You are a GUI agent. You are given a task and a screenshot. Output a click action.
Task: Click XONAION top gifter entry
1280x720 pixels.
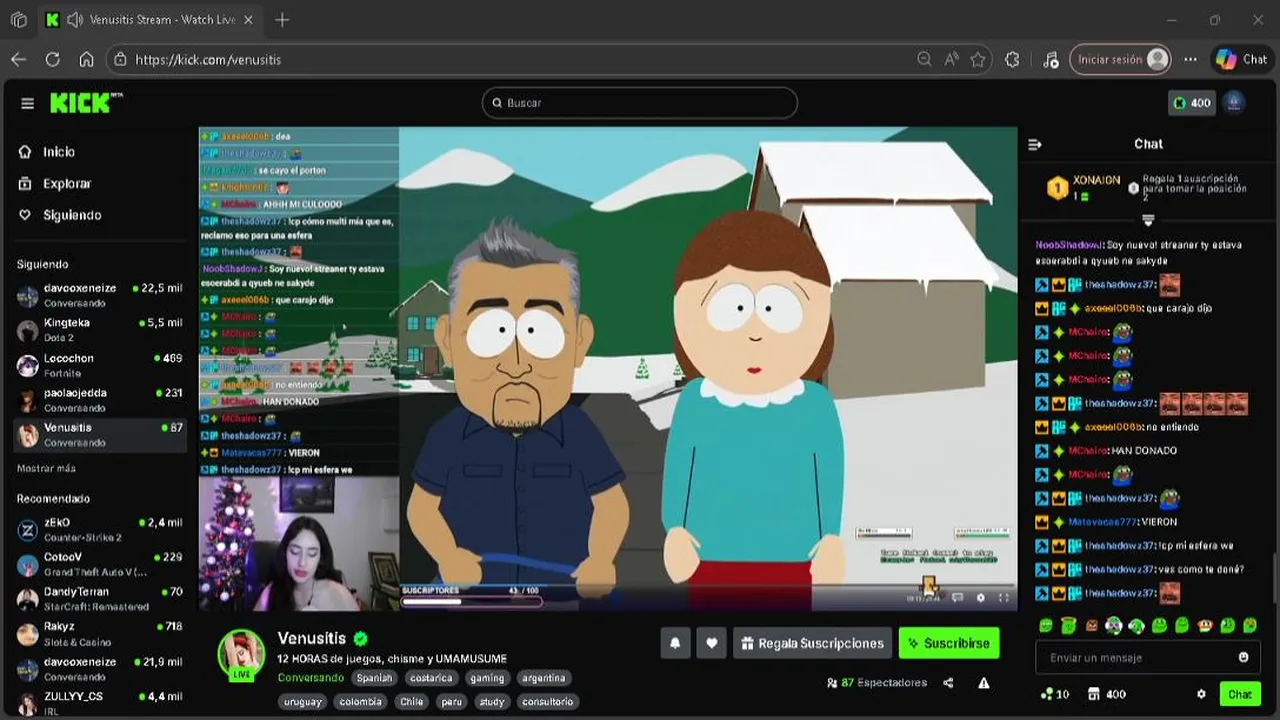coord(1084,187)
